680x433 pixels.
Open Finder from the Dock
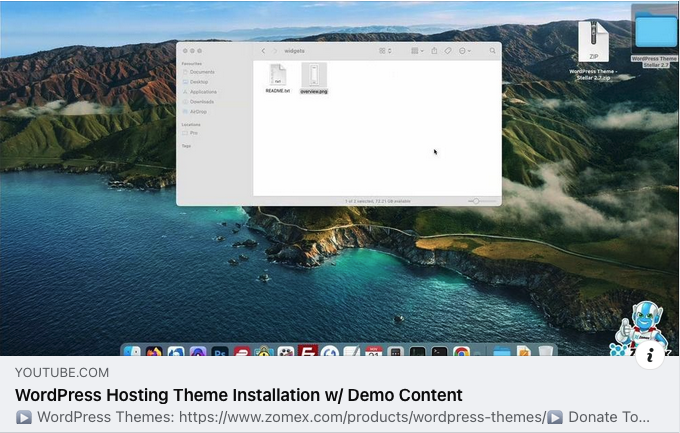(x=132, y=351)
